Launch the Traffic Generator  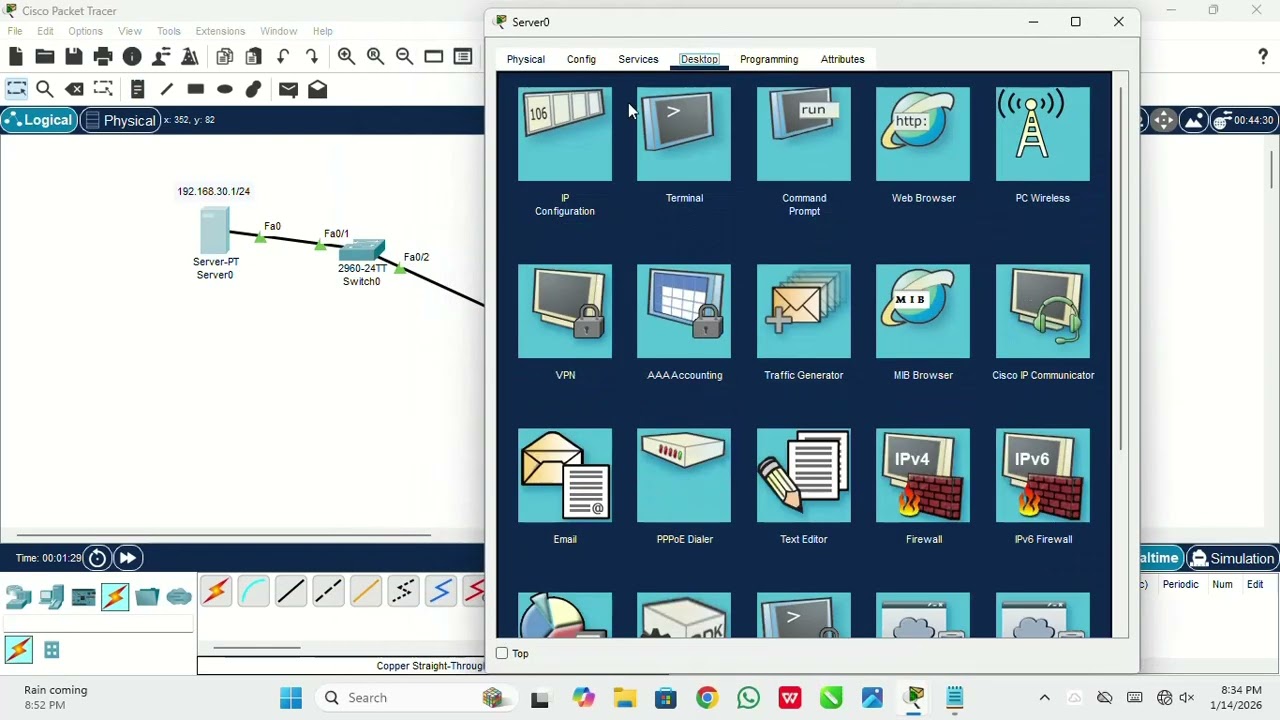tap(804, 311)
